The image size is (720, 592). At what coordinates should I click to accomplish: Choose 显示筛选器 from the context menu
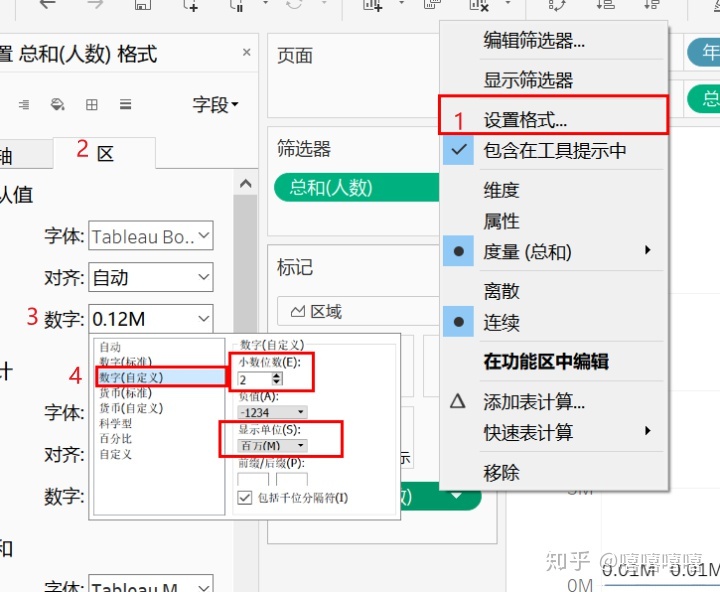tap(553, 80)
